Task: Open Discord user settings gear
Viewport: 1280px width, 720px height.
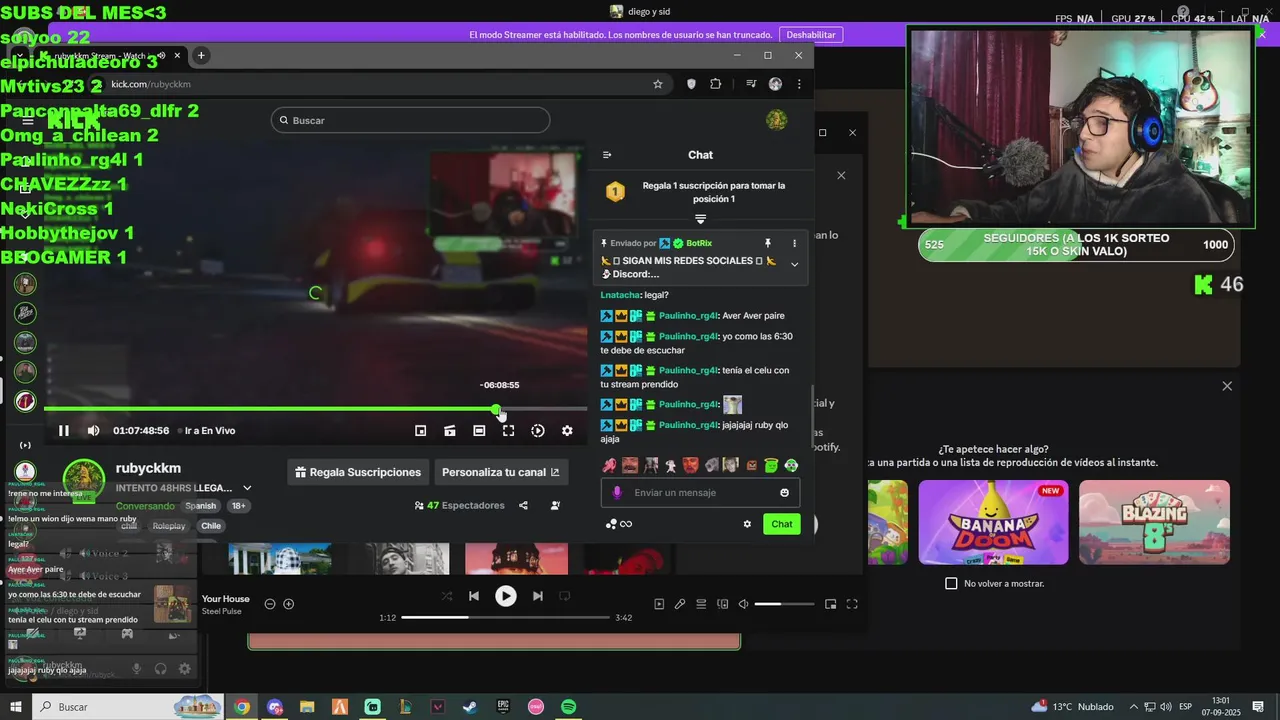Action: tap(184, 668)
